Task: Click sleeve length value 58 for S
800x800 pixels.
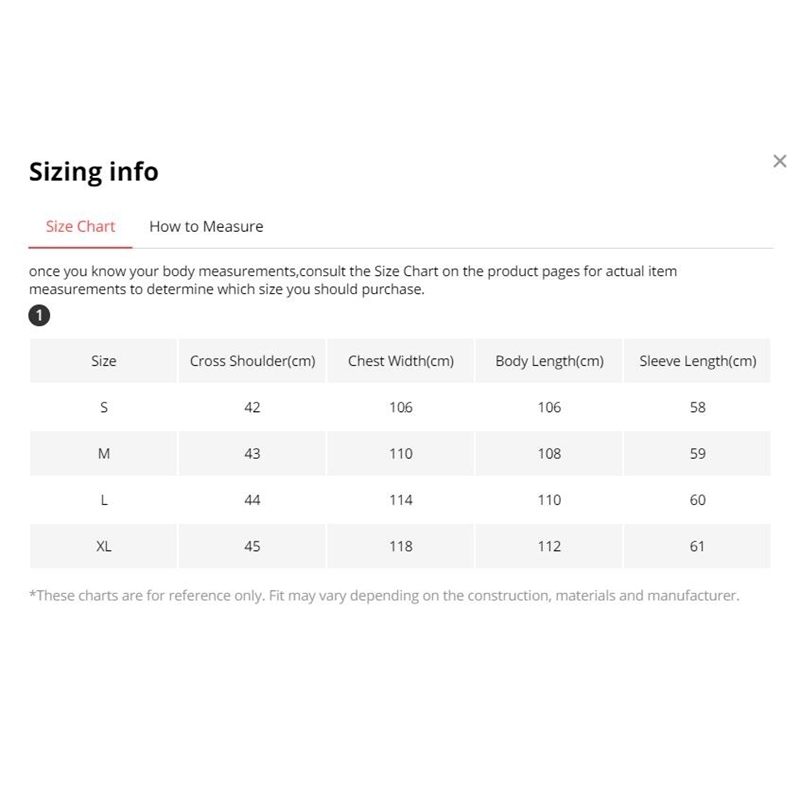Action: 698,407
